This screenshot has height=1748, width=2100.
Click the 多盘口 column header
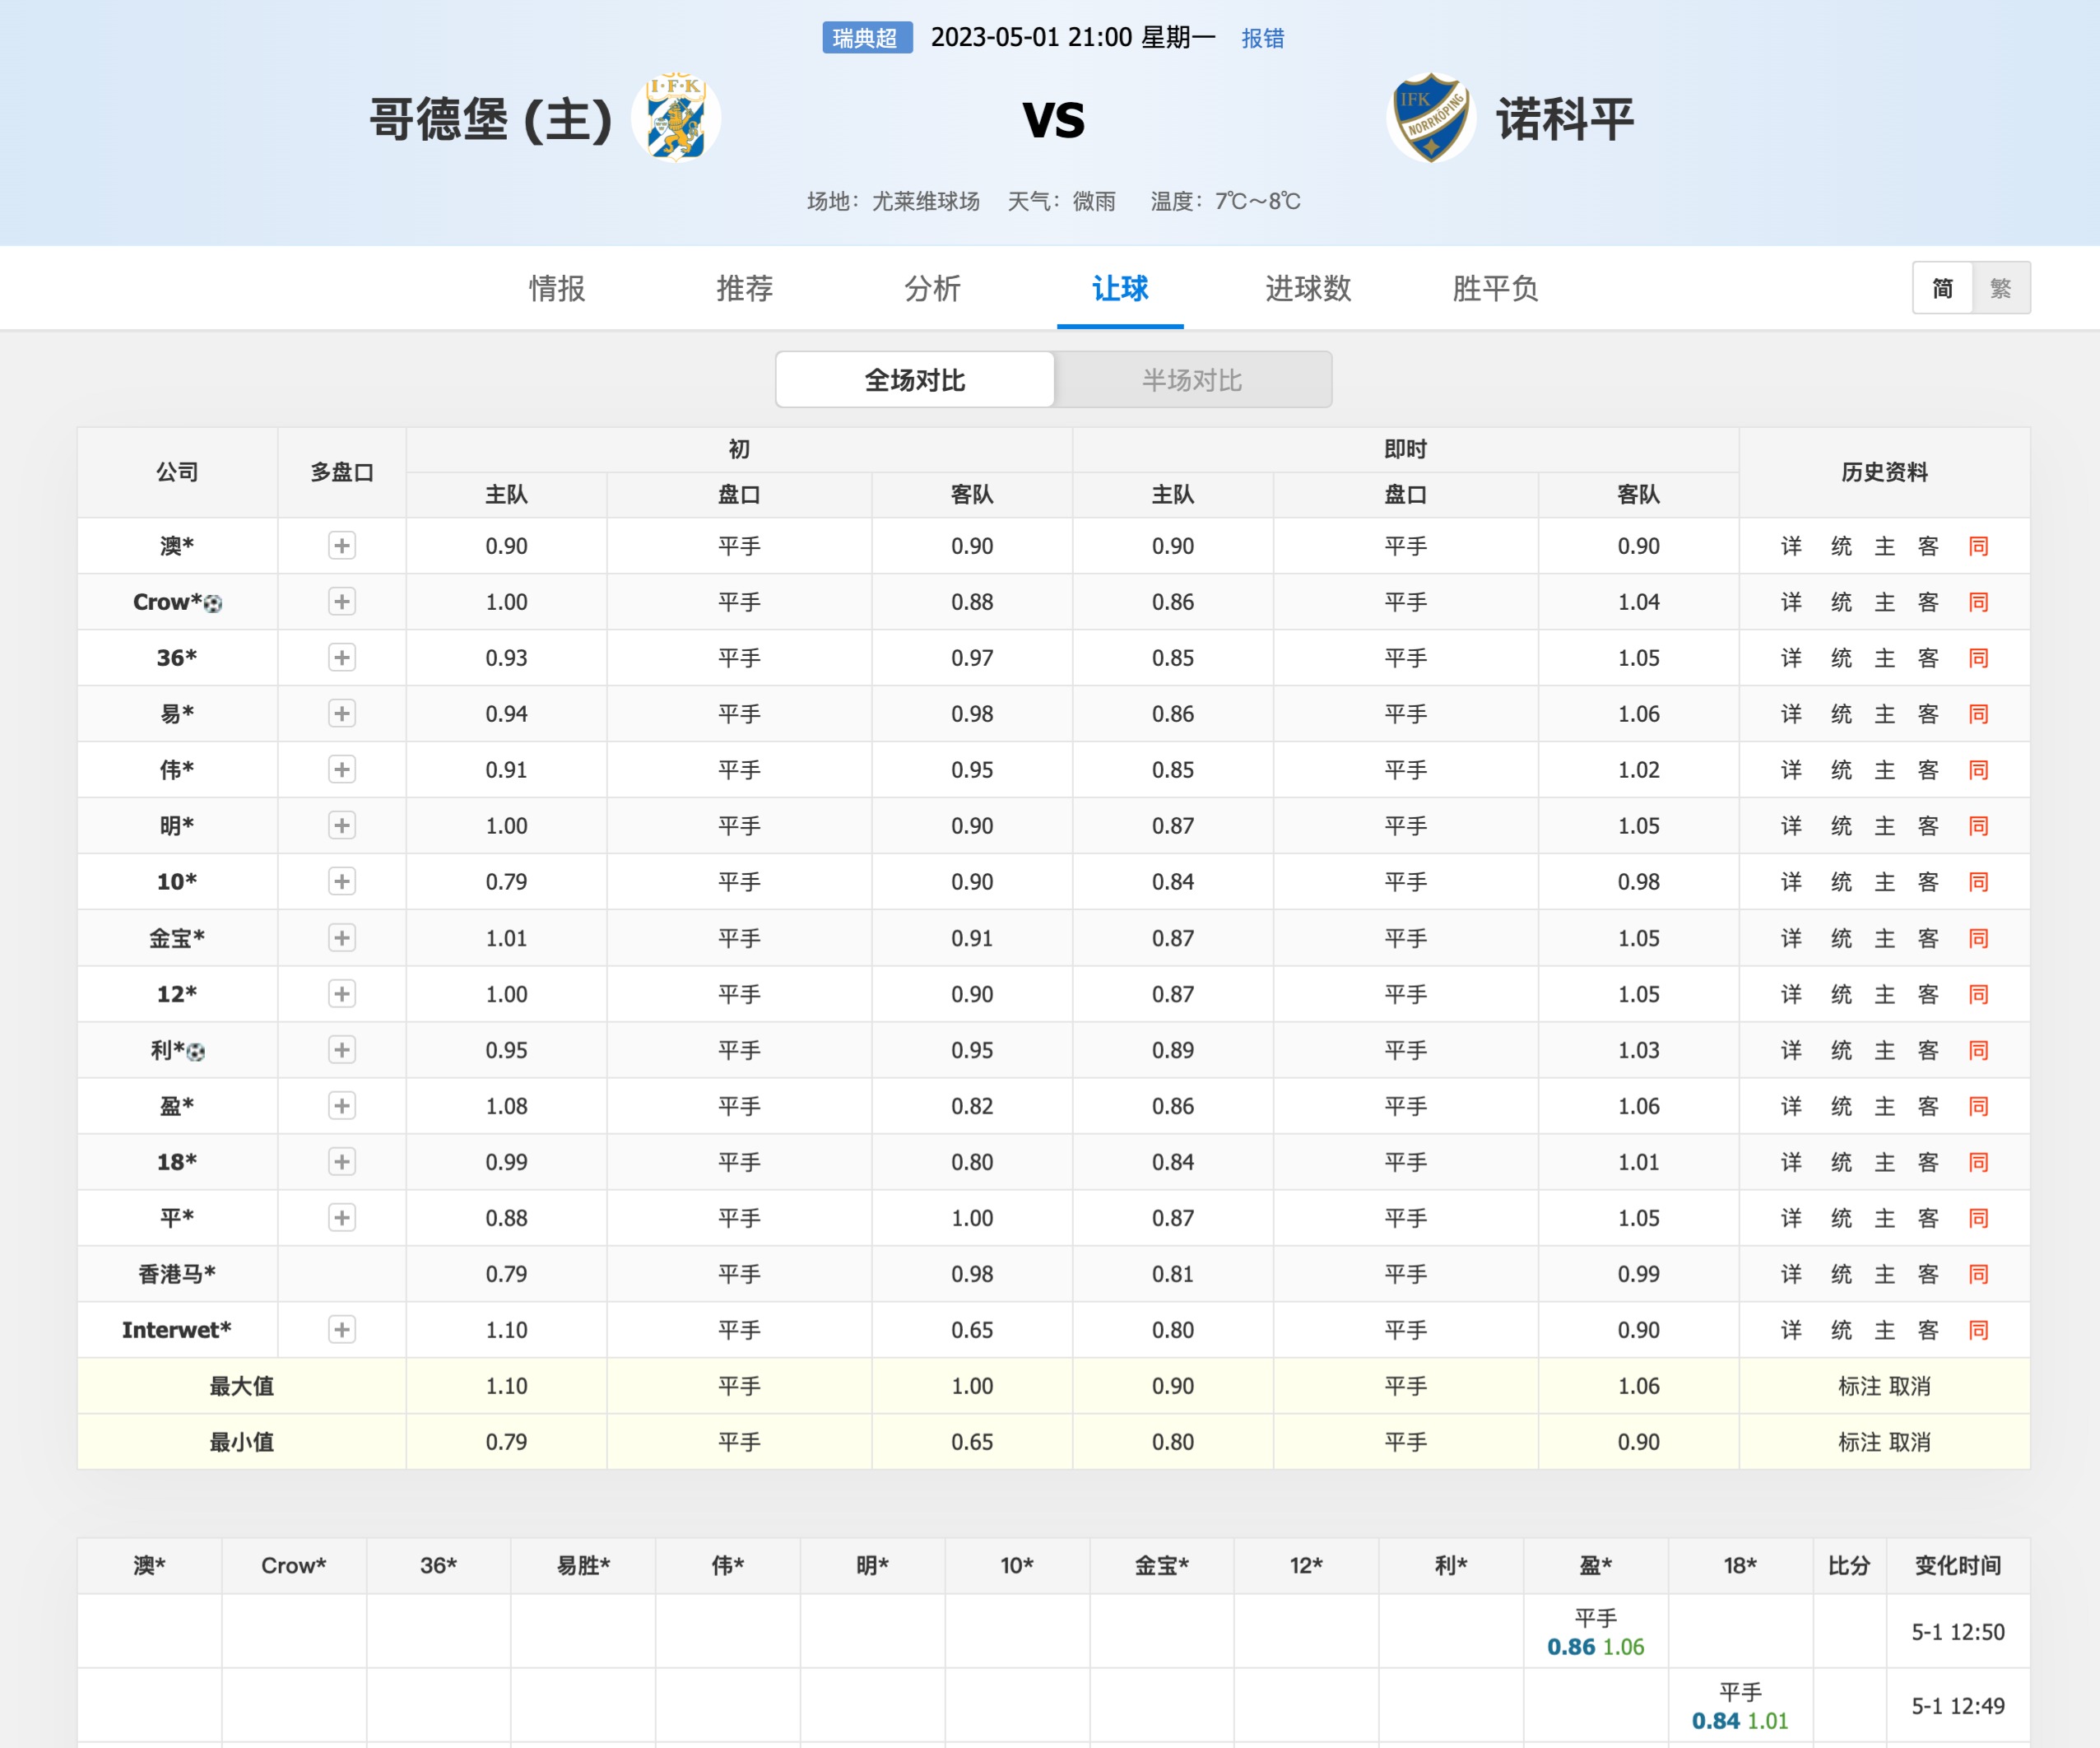[342, 472]
